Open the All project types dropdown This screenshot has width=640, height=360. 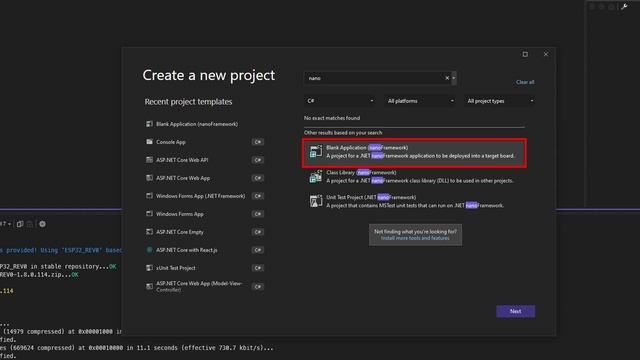click(x=500, y=101)
